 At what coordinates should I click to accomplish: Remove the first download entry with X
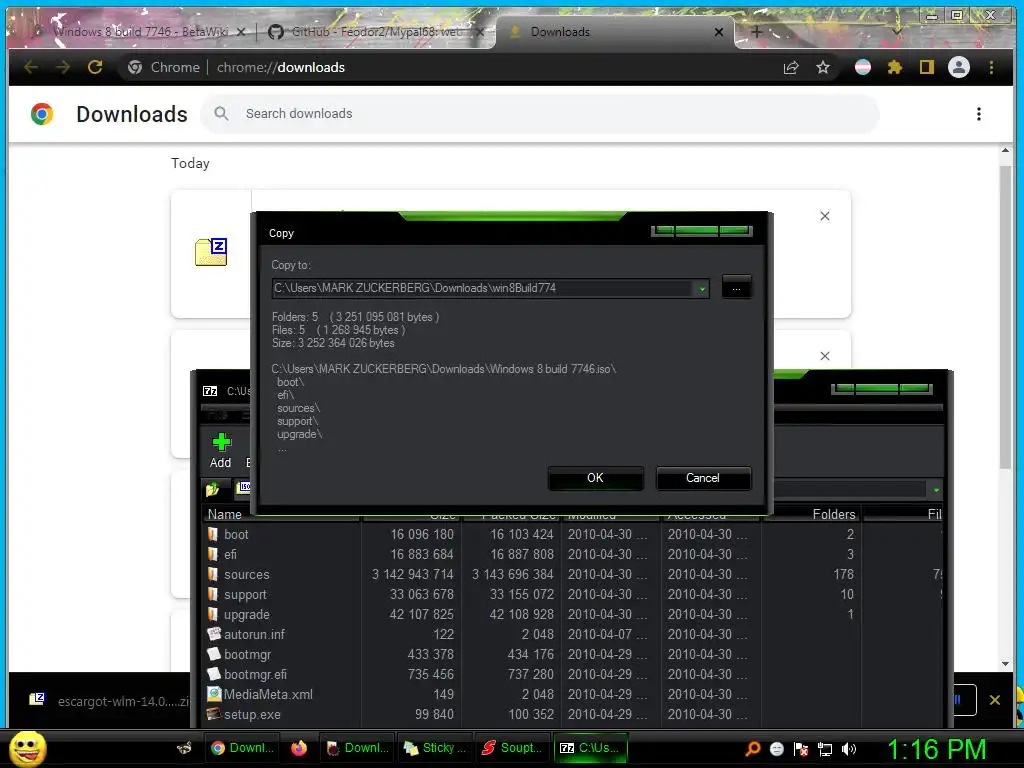(x=825, y=216)
